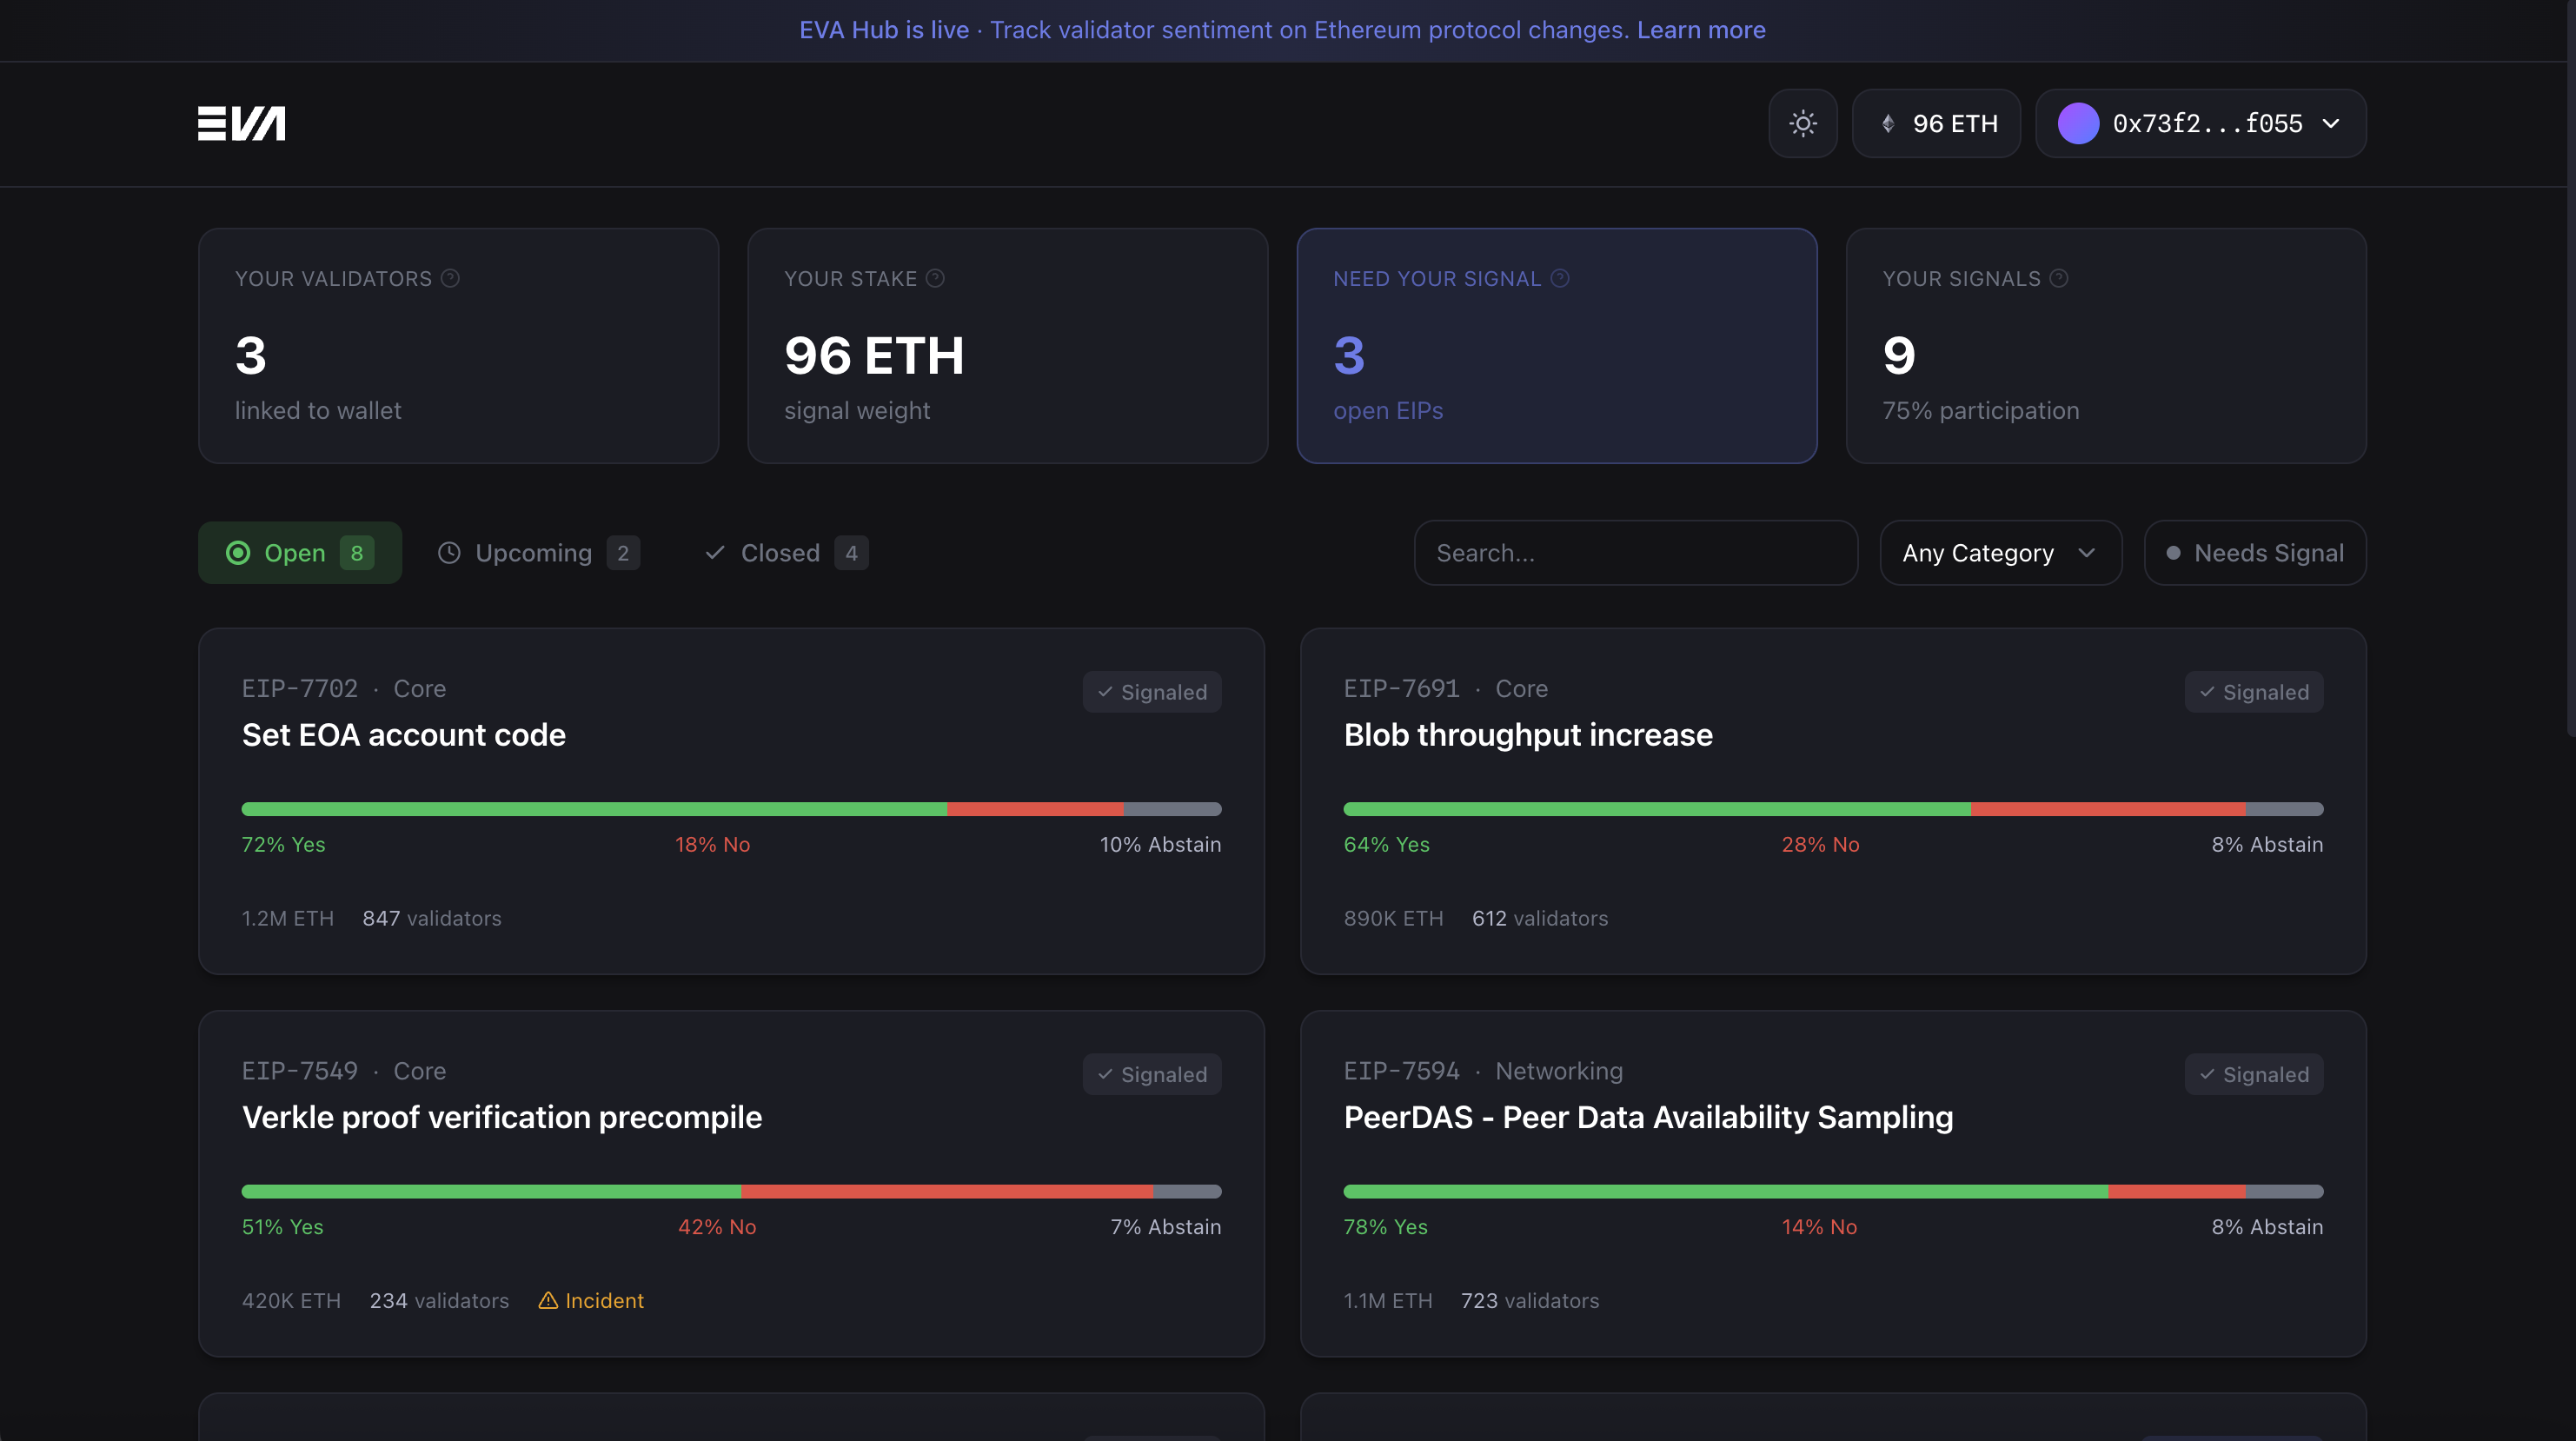Expand the wallet address dropdown 0x73f2...f055
The width and height of the screenshot is (2576, 1441).
2200,123
